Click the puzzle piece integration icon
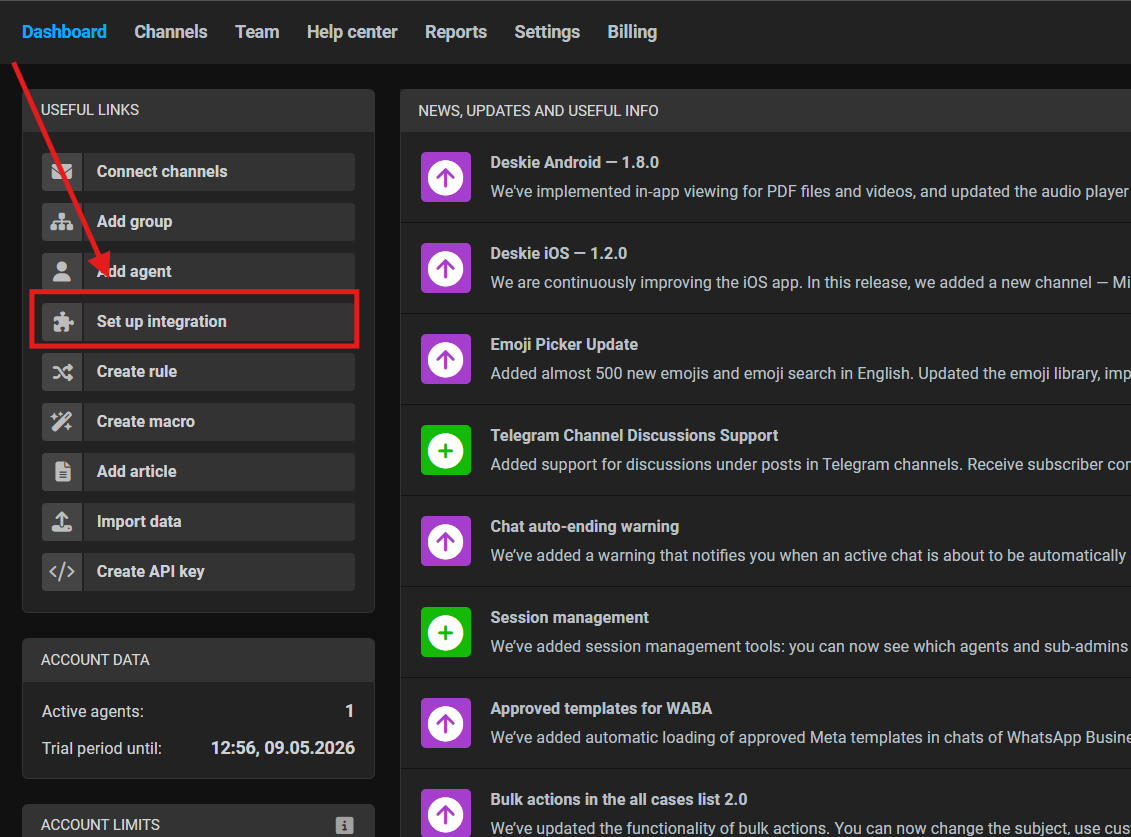The image size is (1131, 837). [x=62, y=322]
